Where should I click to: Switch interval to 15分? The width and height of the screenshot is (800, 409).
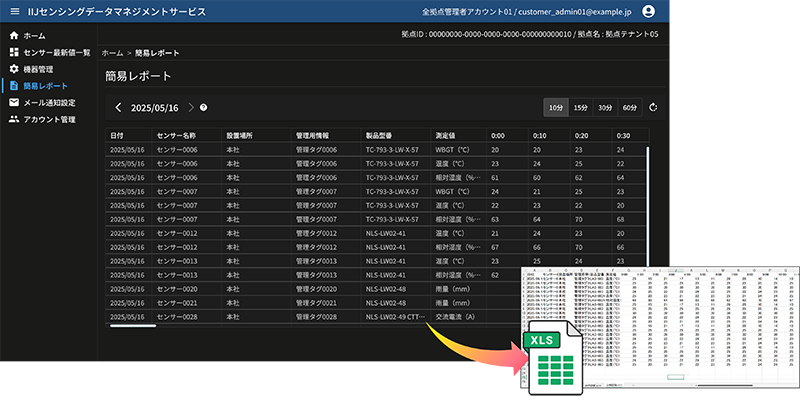(580, 107)
